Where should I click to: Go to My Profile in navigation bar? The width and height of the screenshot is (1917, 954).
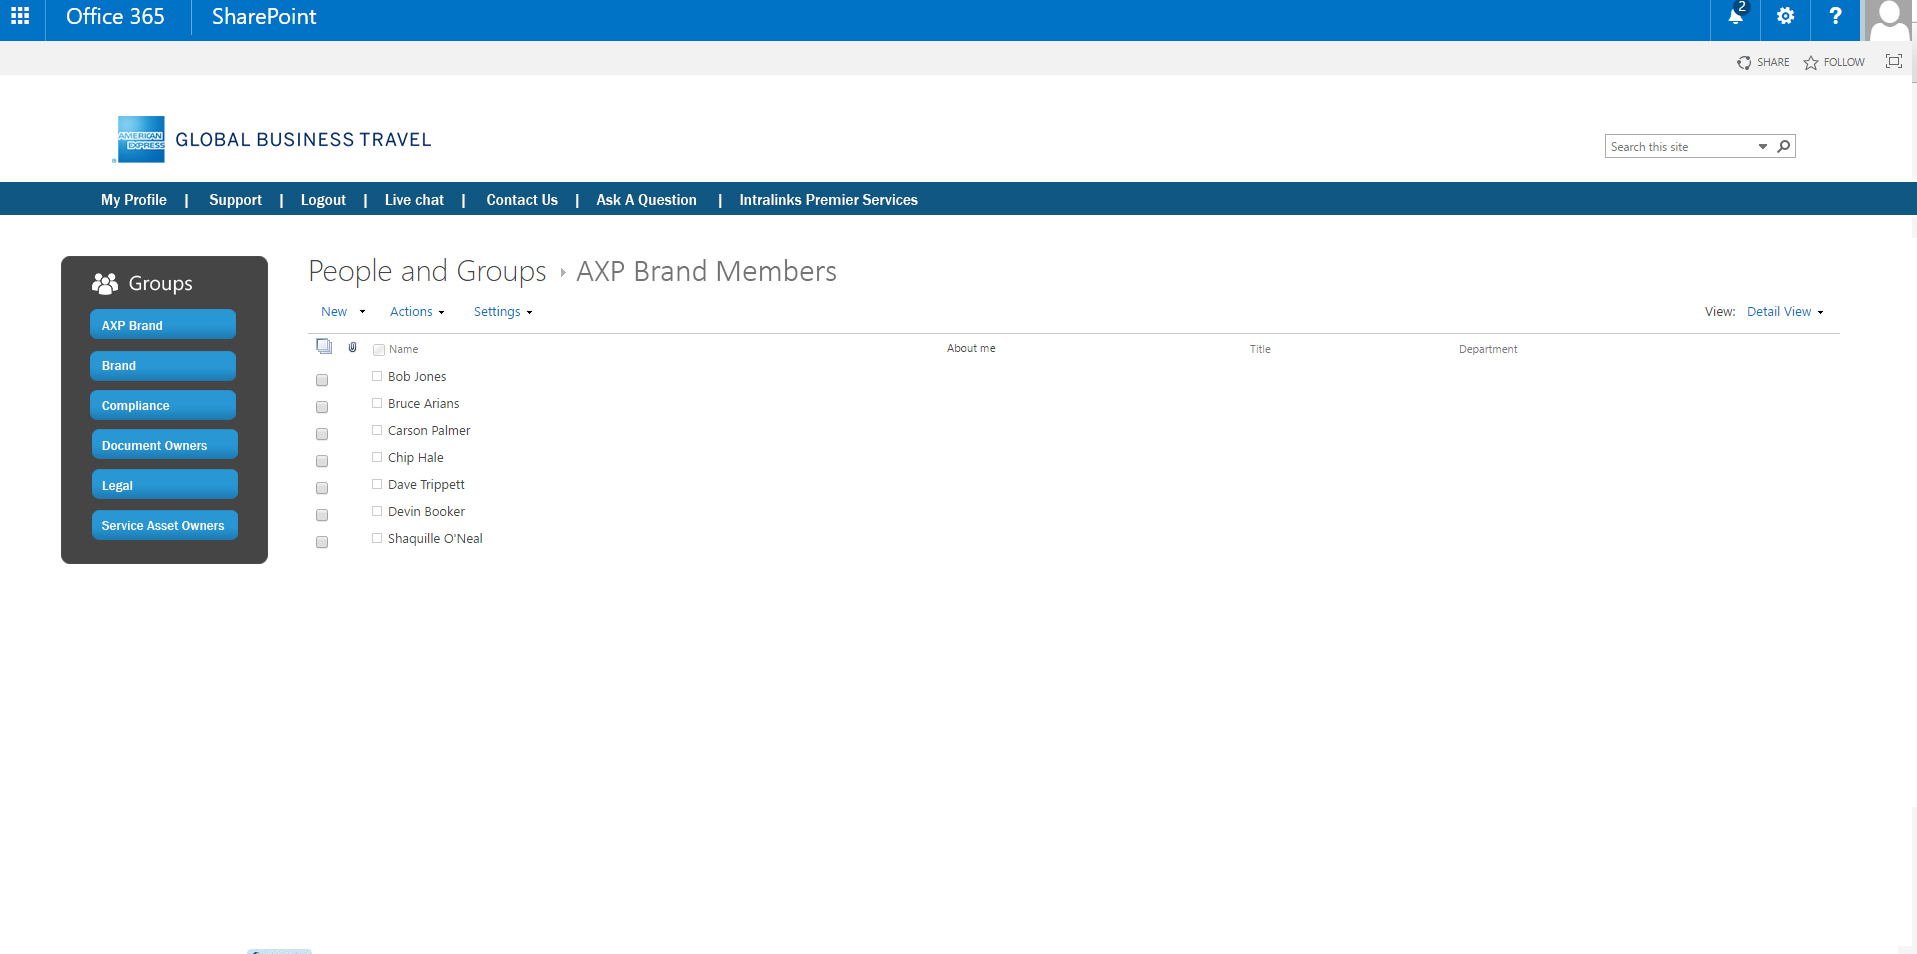(x=134, y=200)
